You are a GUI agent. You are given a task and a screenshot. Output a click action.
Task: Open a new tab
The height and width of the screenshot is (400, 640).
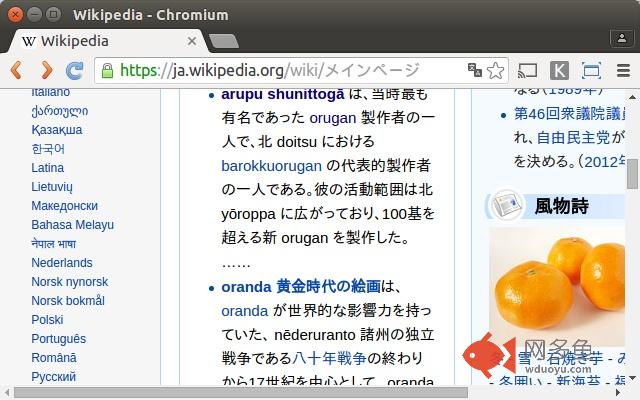tap(224, 41)
